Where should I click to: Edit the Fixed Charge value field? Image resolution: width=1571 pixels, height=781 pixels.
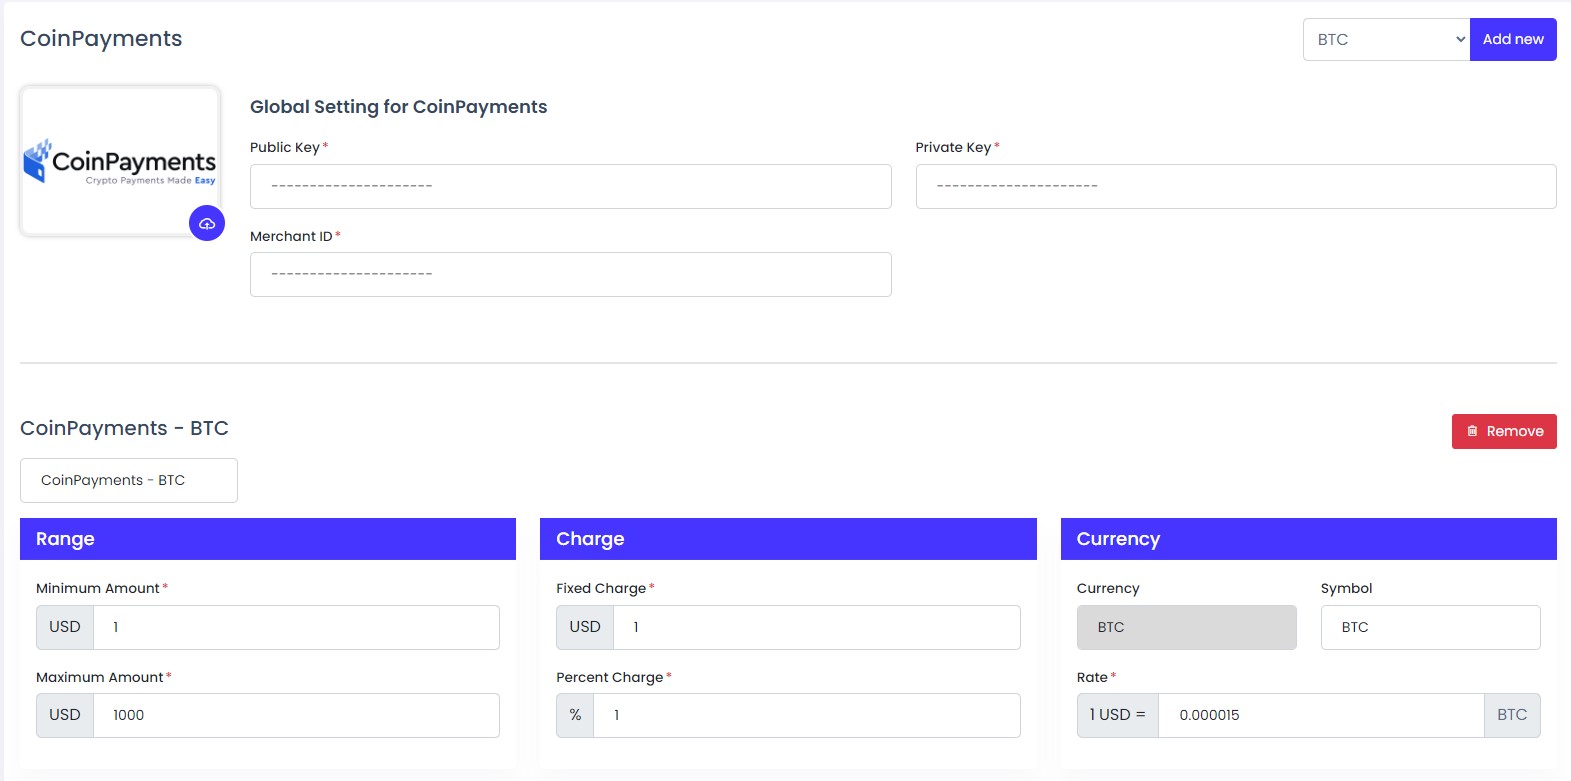pos(816,628)
